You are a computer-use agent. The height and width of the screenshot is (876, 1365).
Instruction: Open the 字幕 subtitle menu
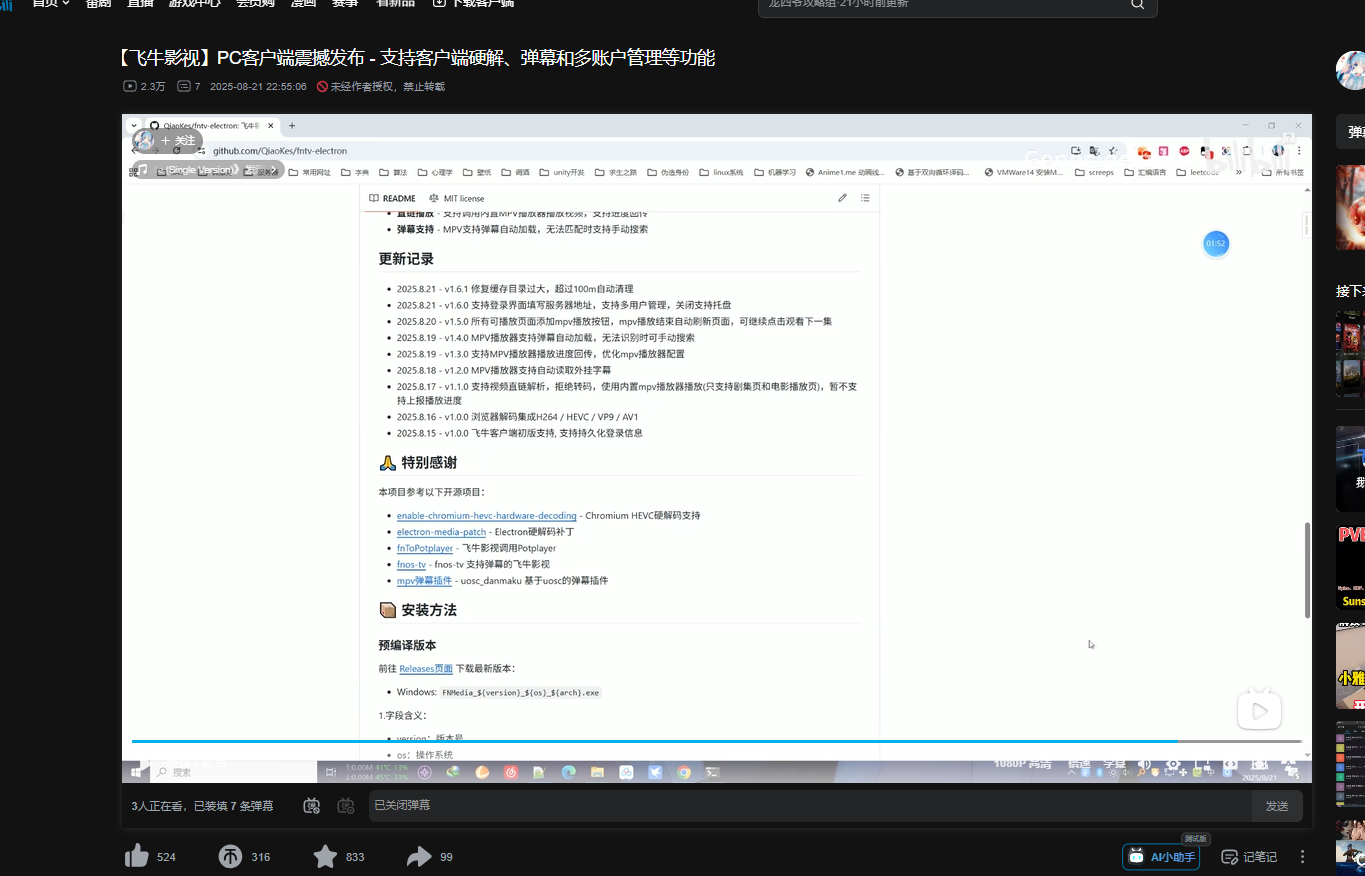point(1114,764)
